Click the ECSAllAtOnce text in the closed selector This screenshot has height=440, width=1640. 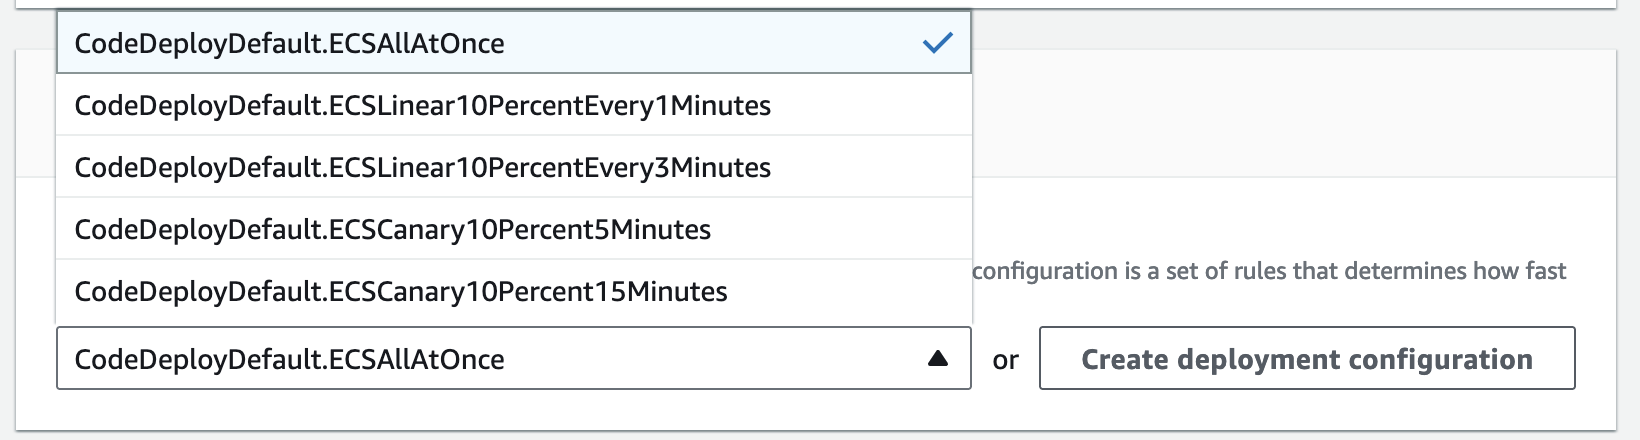coord(290,359)
